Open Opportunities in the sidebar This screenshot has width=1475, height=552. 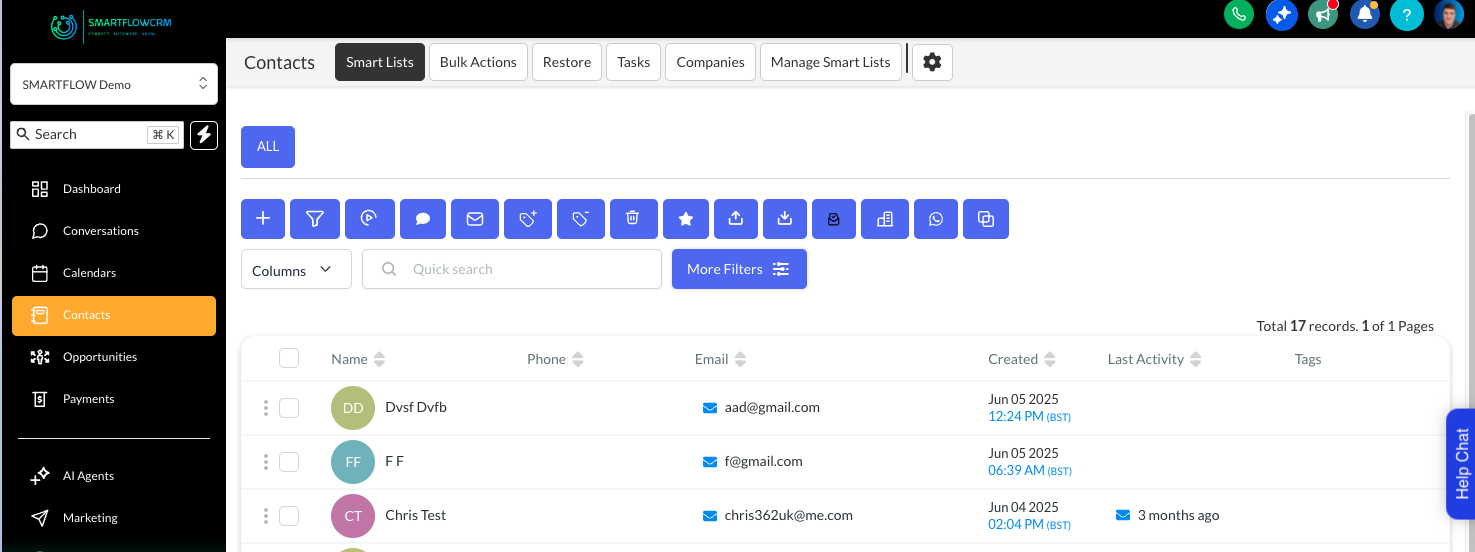[x=114, y=357]
